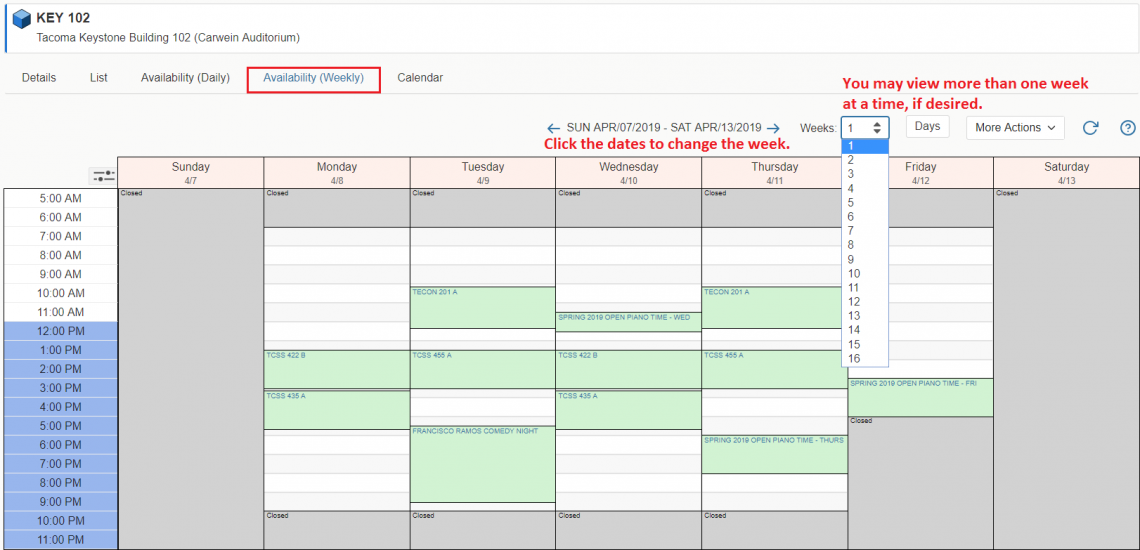Screen dimensions: 1140x550
Task: Open the Availability (Daily) tab
Action: pyautogui.click(x=185, y=78)
